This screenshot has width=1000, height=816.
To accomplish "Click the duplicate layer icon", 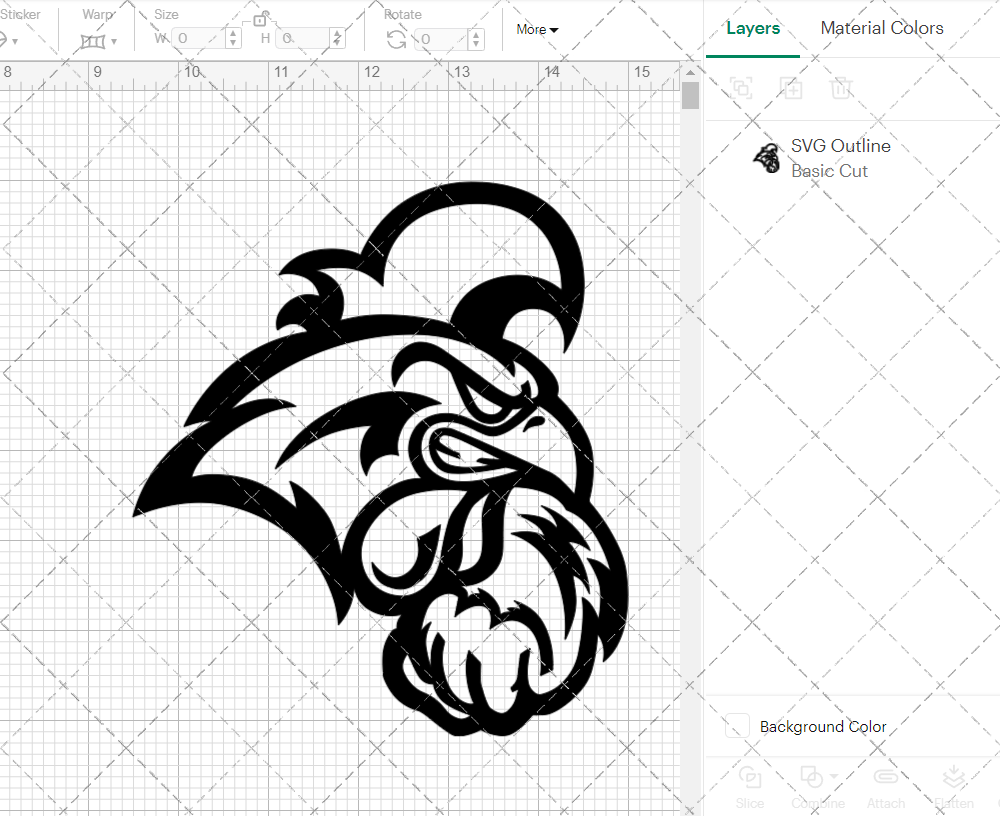I will [x=791, y=88].
